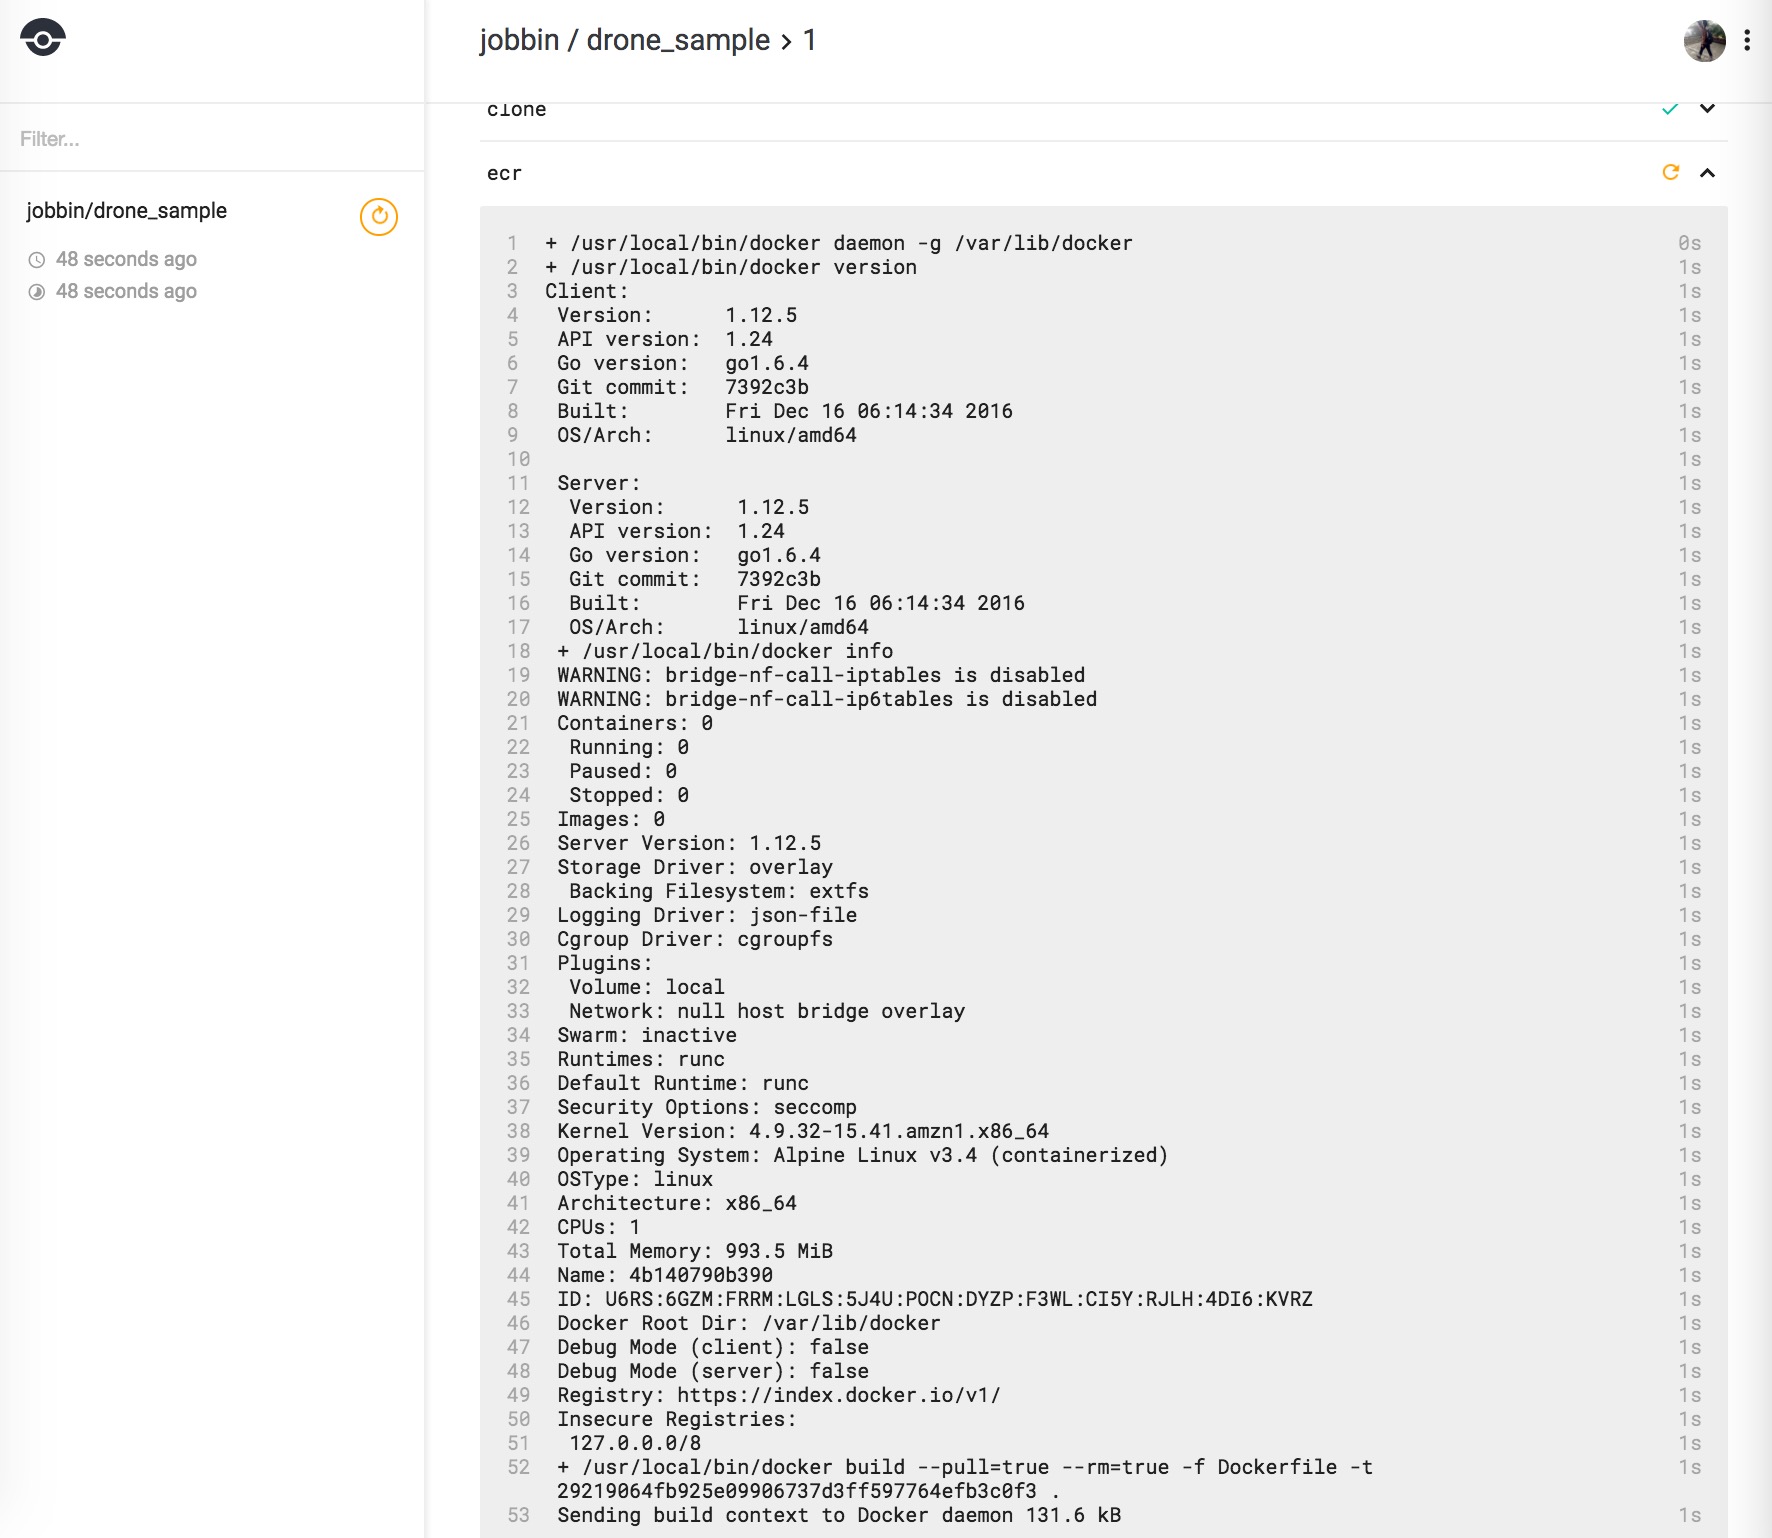Click the running build status icon in sidebar
The width and height of the screenshot is (1772, 1538).
tap(379, 216)
